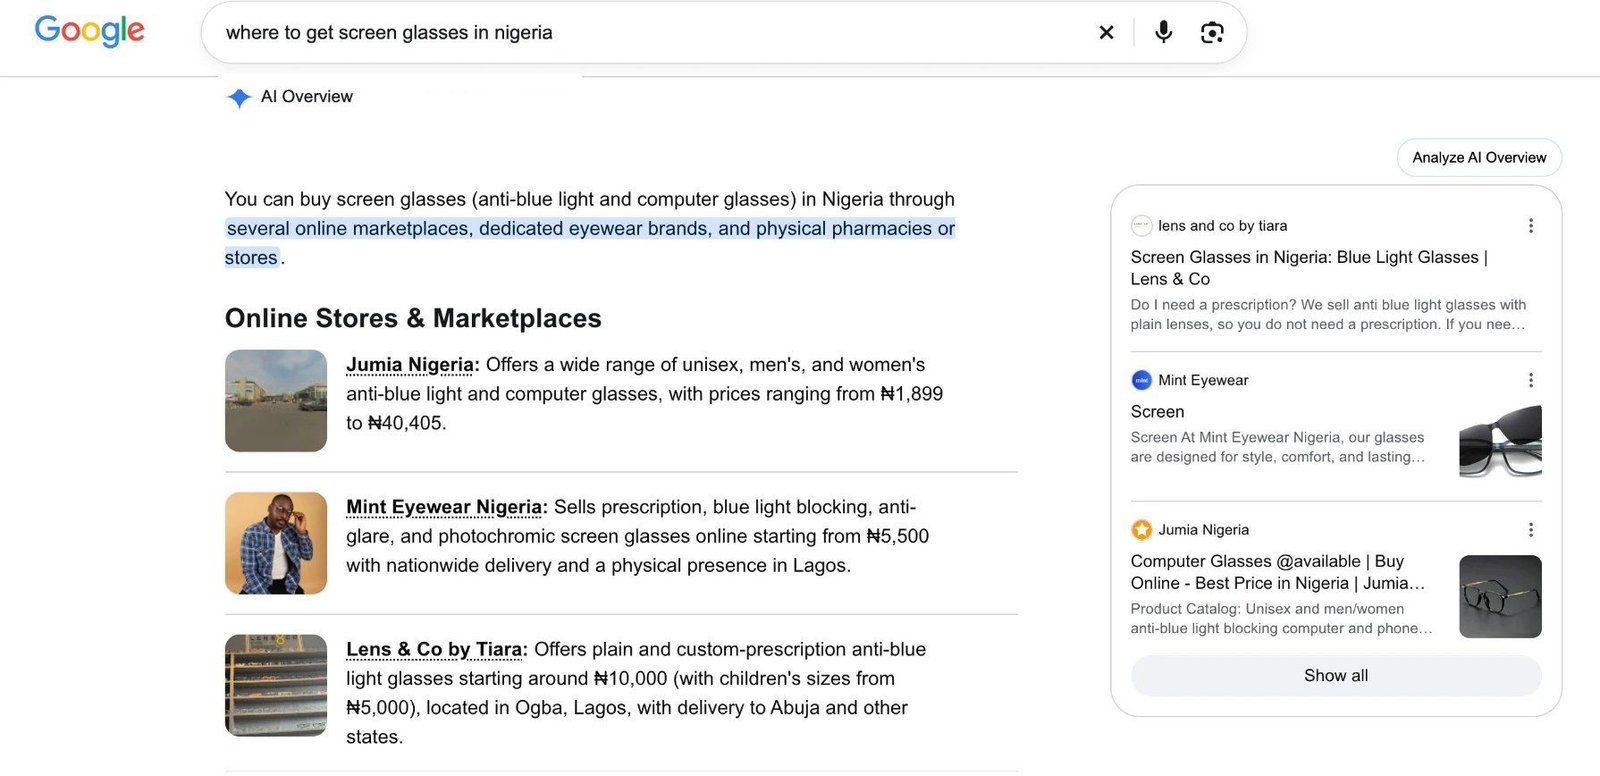Click the lens and co by tiara favicon
Viewport: 1600px width, 776px height.
point(1141,226)
